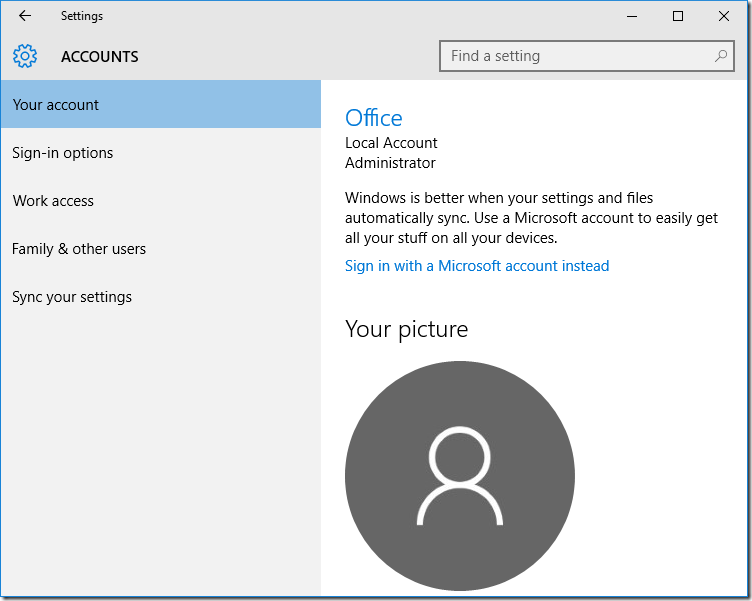The image size is (752, 601).
Task: Click the search magnifier icon
Action: pyautogui.click(x=720, y=56)
